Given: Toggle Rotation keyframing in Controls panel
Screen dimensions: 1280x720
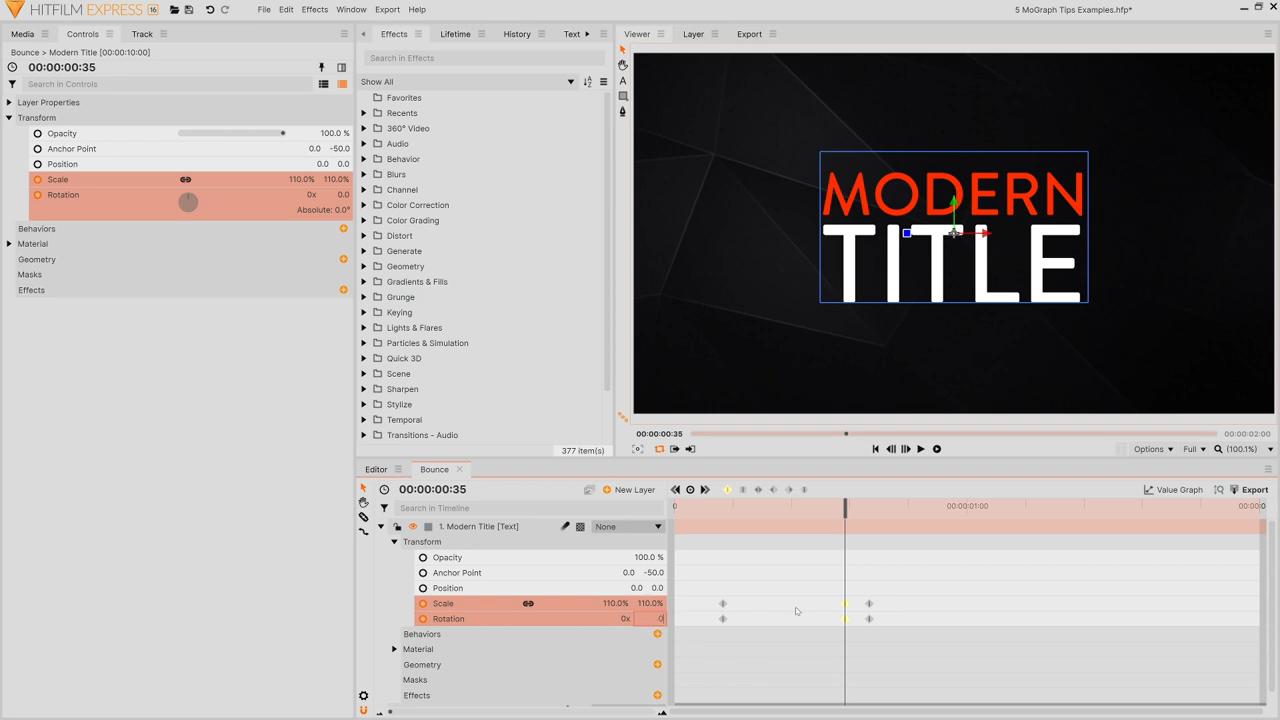Looking at the screenshot, I should [x=38, y=195].
